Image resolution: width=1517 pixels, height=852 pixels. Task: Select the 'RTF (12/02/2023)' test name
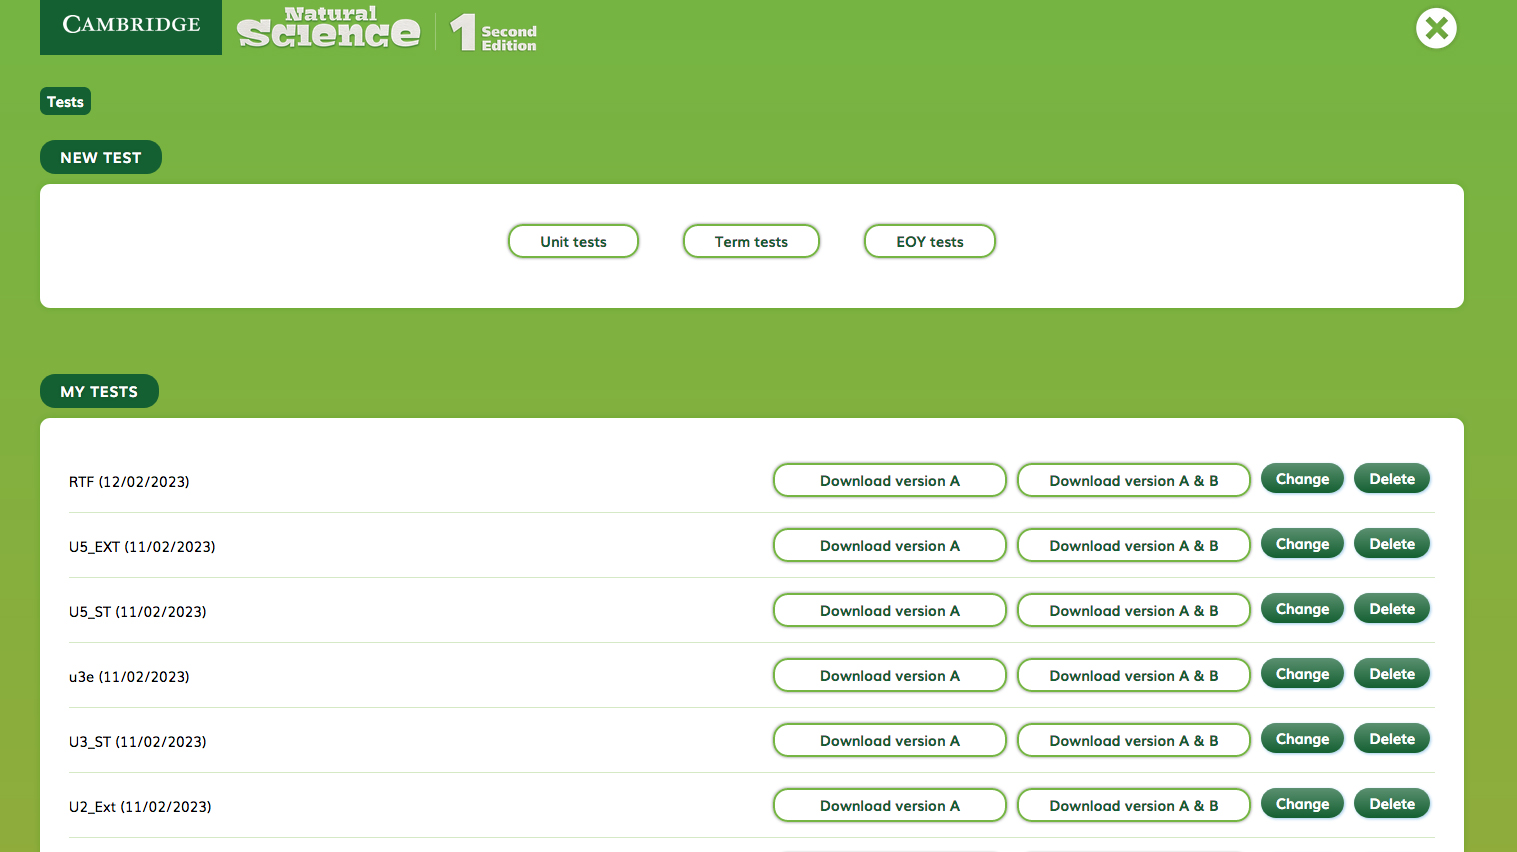point(129,482)
